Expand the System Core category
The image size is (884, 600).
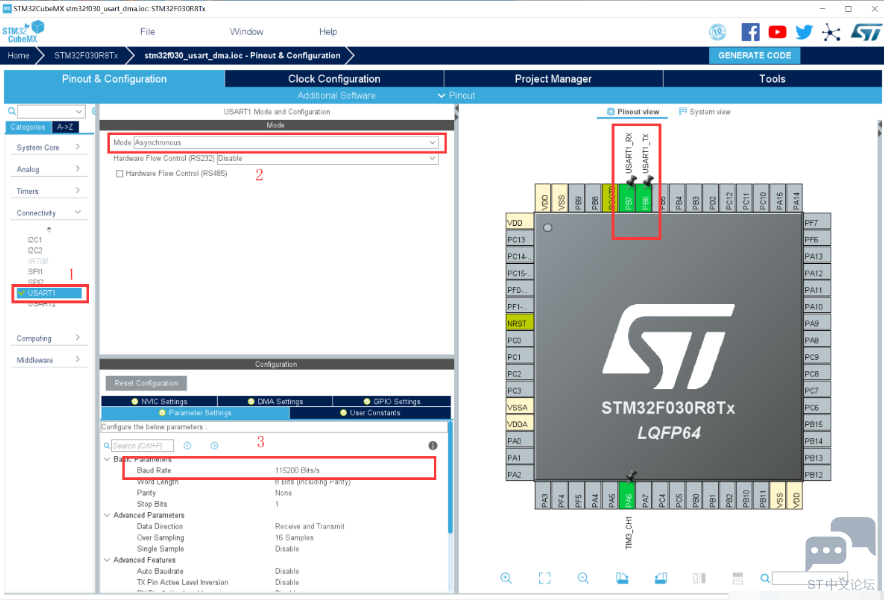[x=48, y=147]
